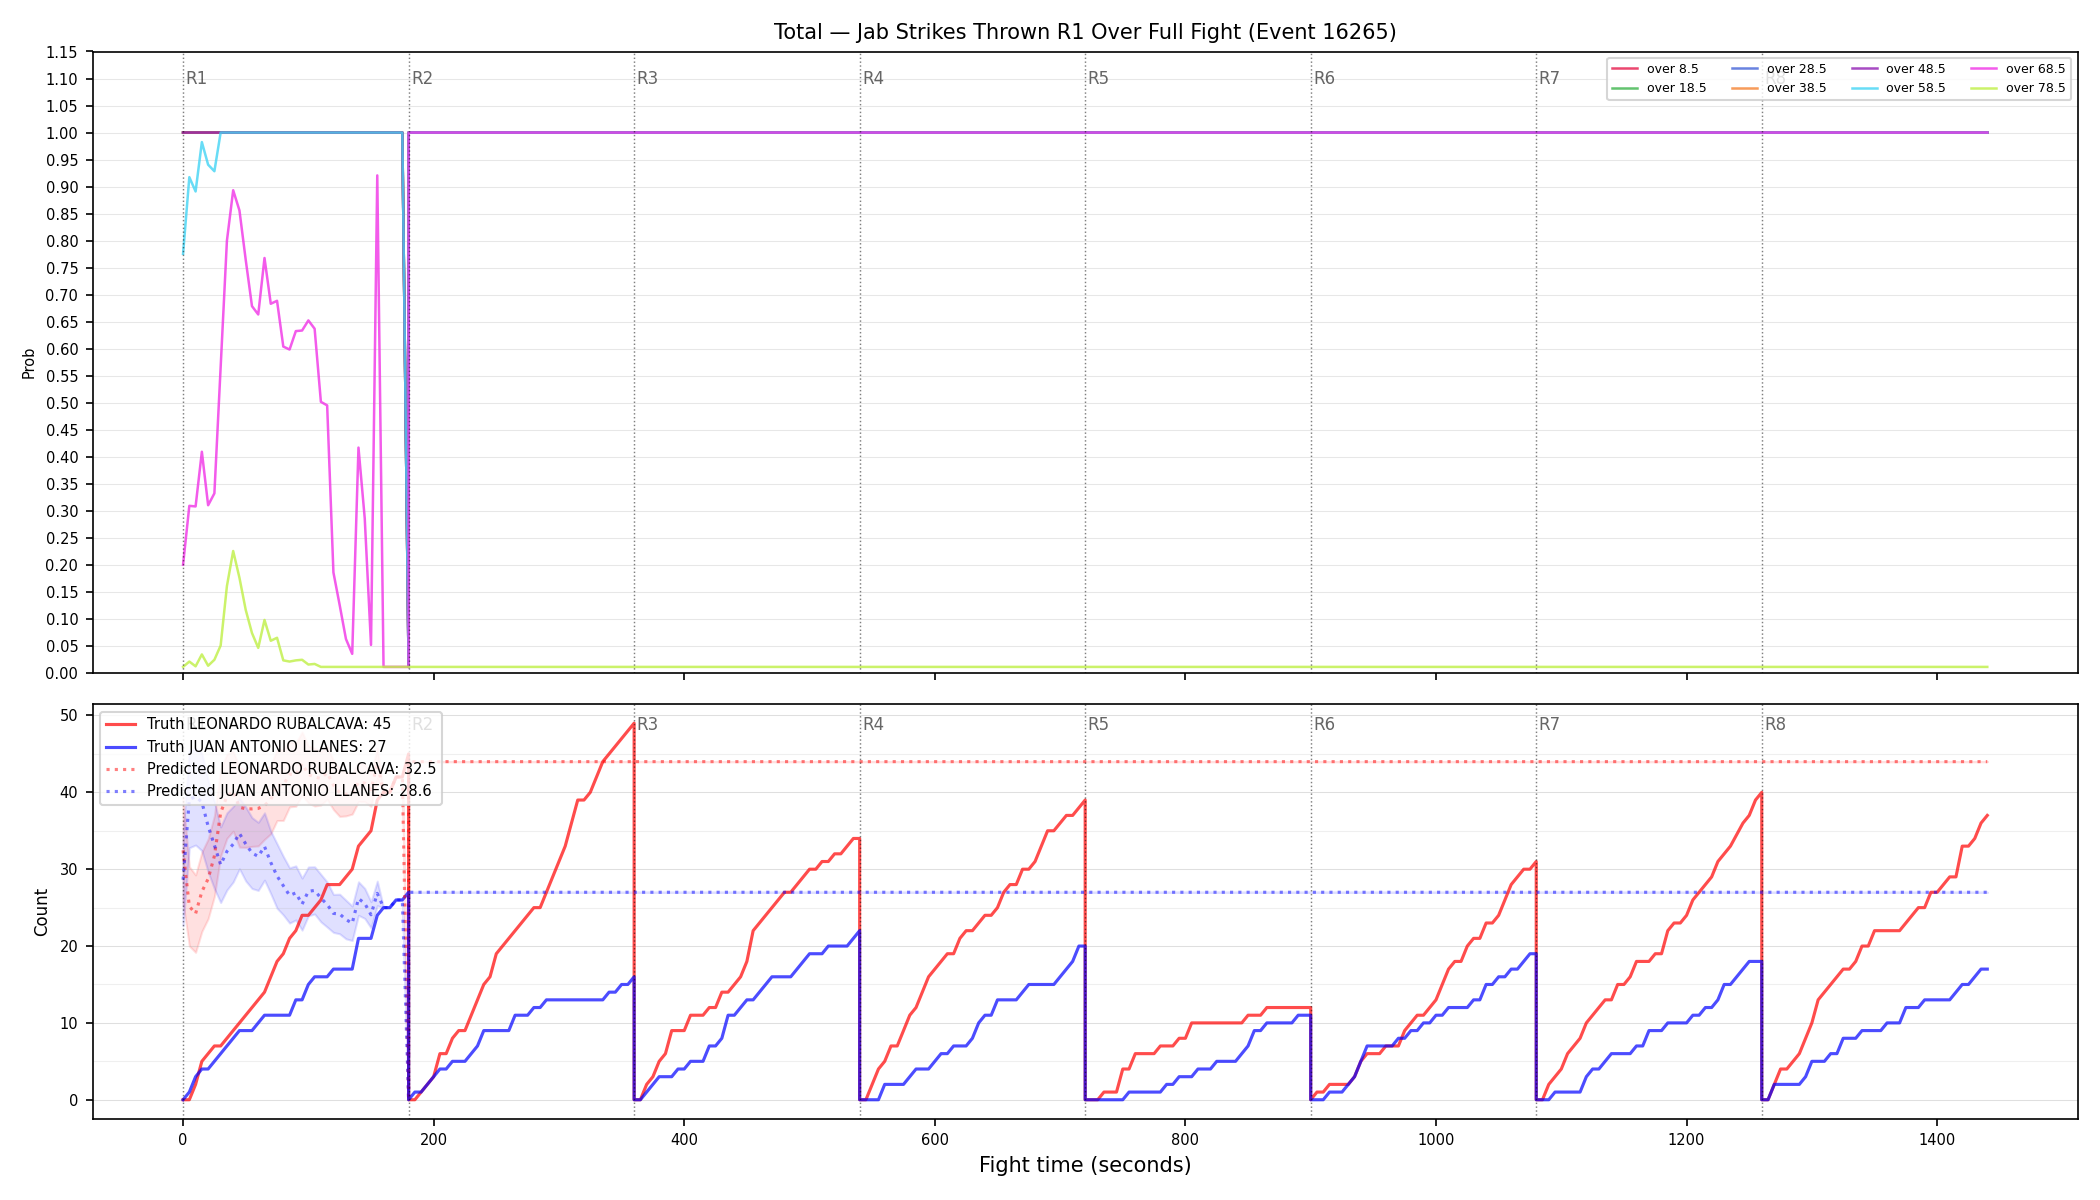Click the R5 round label in bottom chart
The image size is (2100, 1200).
[1098, 724]
